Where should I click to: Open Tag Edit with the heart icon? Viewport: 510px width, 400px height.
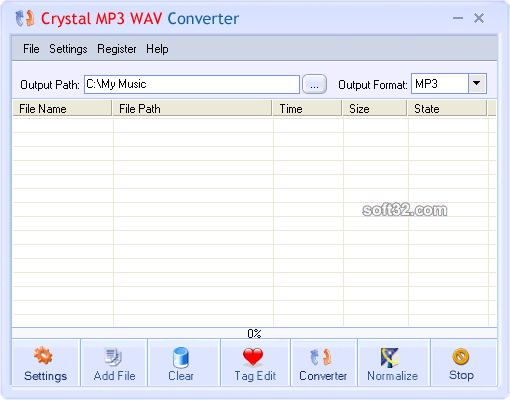click(x=255, y=363)
